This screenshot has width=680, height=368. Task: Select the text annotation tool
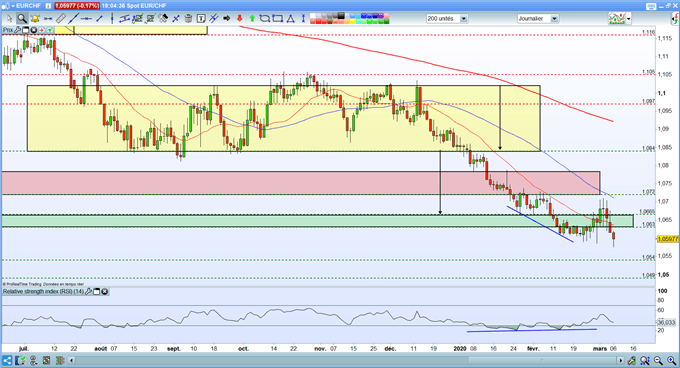coord(201,19)
